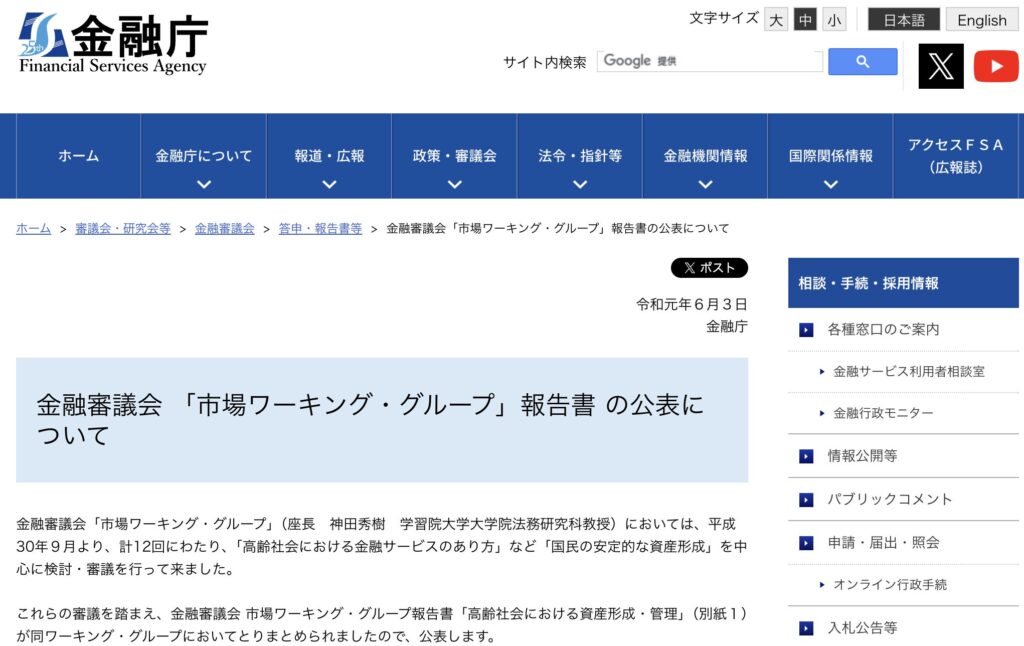Click the サイト内検索 label
The image size is (1024, 646).
545,62
